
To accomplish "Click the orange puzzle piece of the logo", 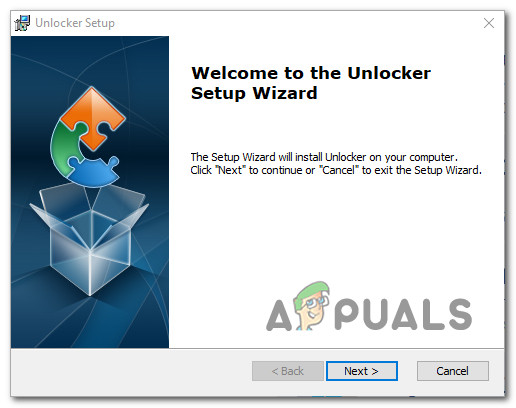I will (x=93, y=117).
